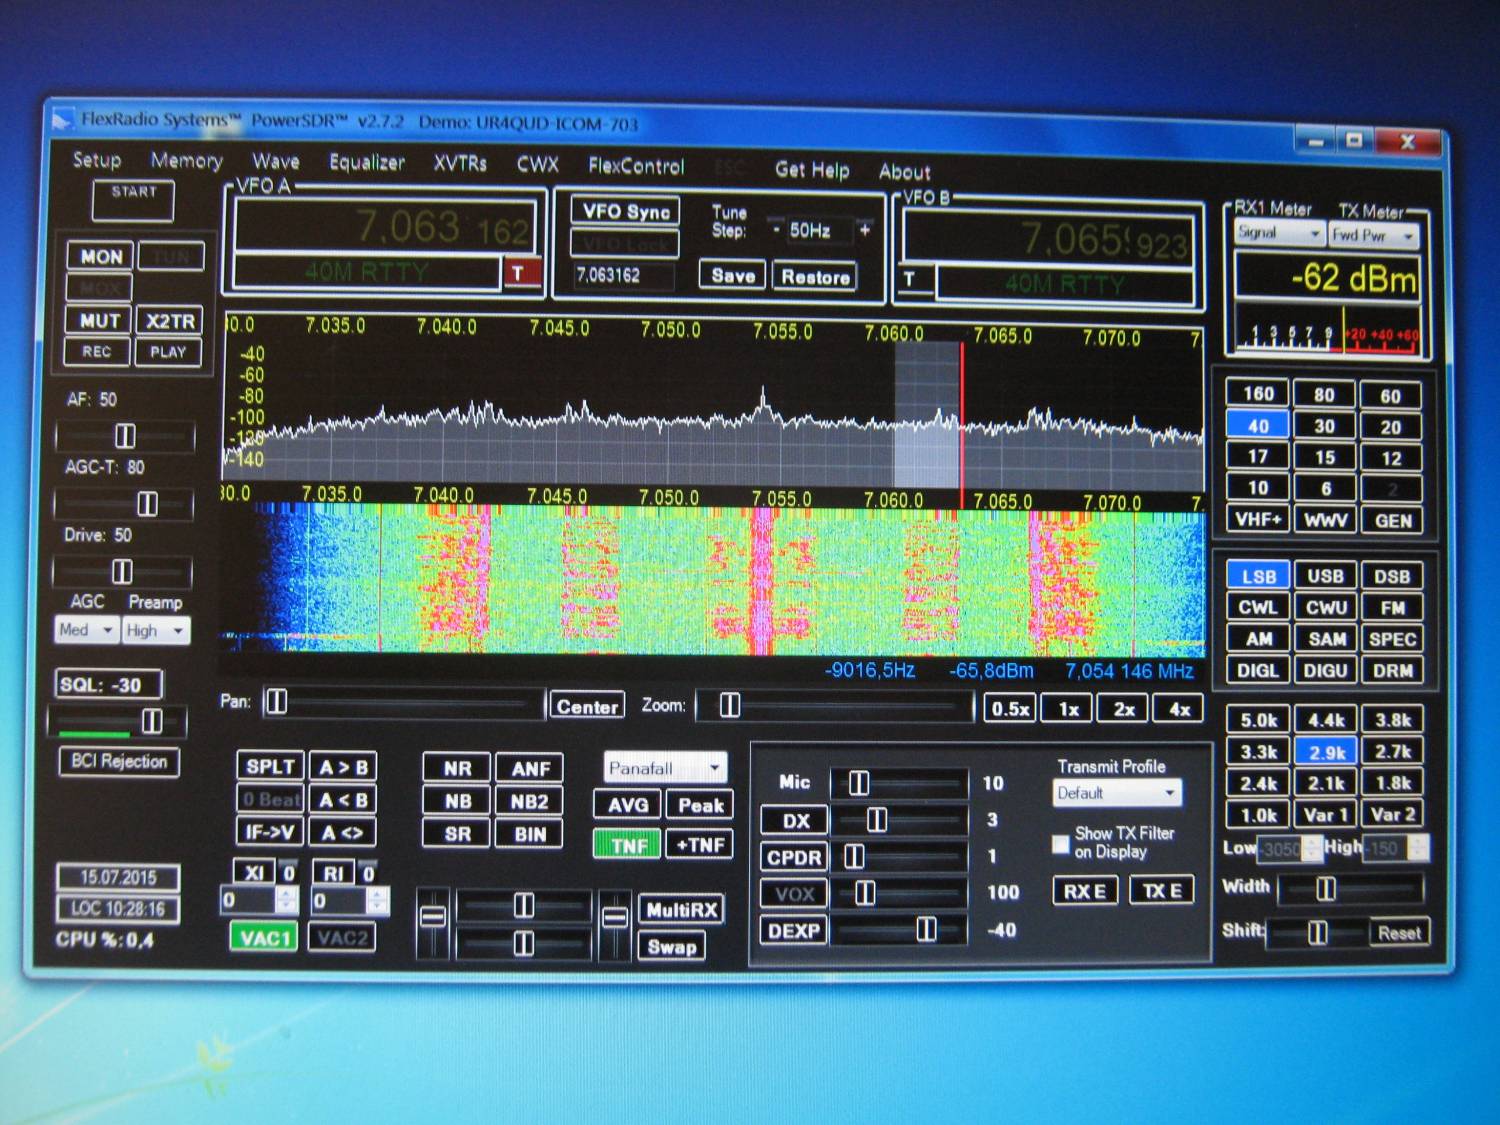The image size is (1500, 1125).
Task: Set zoom to 4x
Action: [1180, 709]
